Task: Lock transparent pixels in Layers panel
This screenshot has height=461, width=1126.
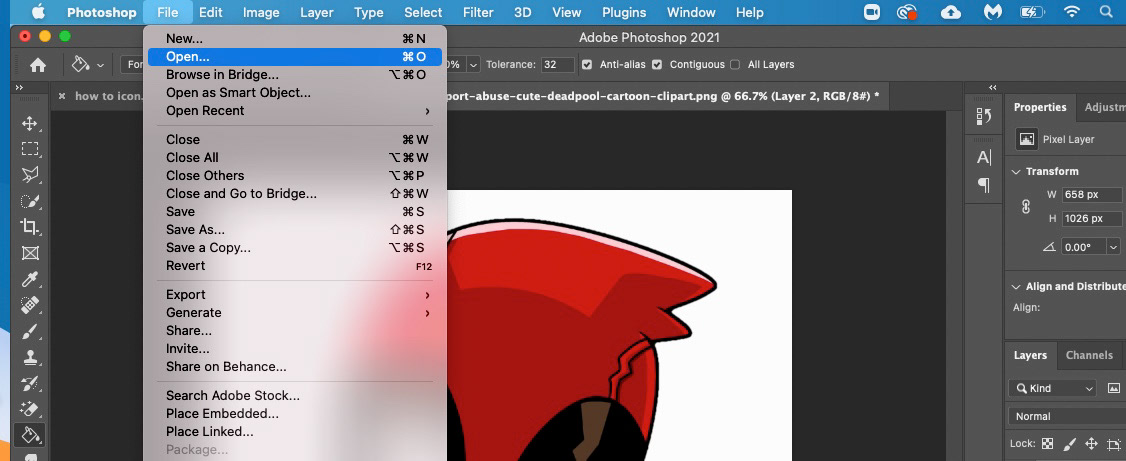Action: click(1047, 443)
